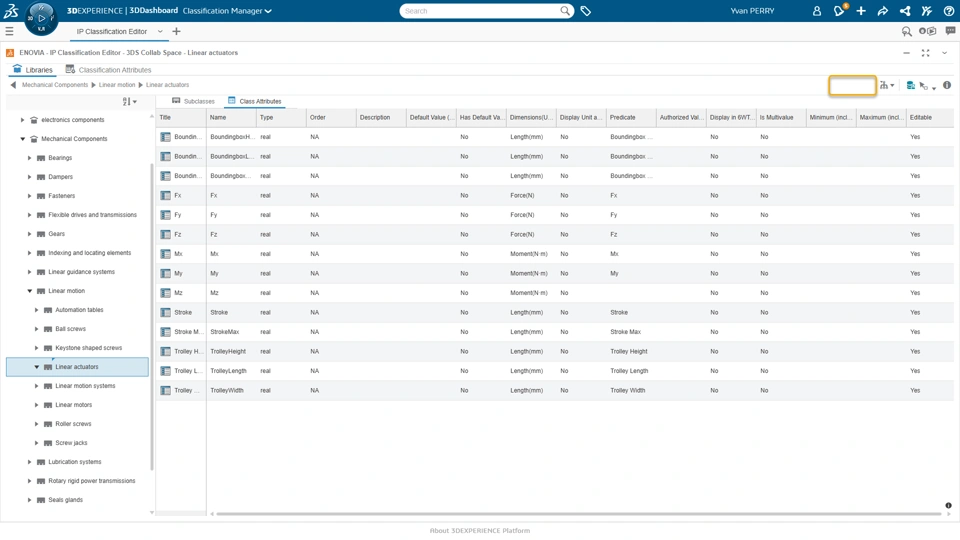Screen dimensions: 960x540
Task: Switch to the Libraries tab
Action: (33, 69)
